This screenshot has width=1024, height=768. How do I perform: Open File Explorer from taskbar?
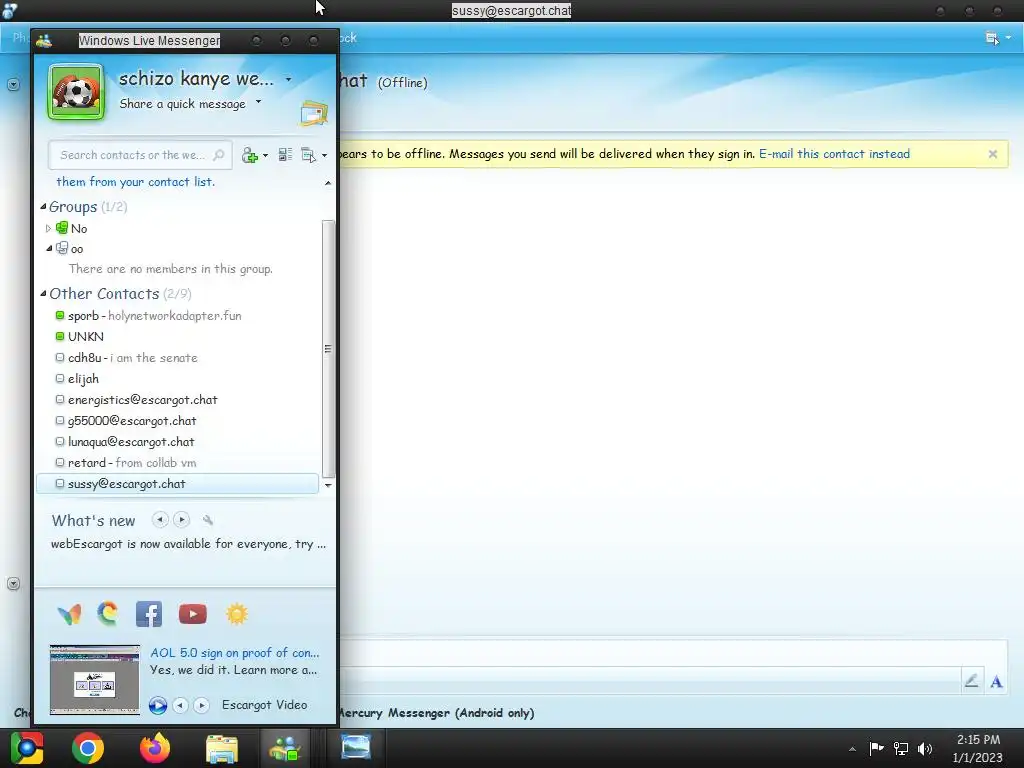tap(222, 748)
